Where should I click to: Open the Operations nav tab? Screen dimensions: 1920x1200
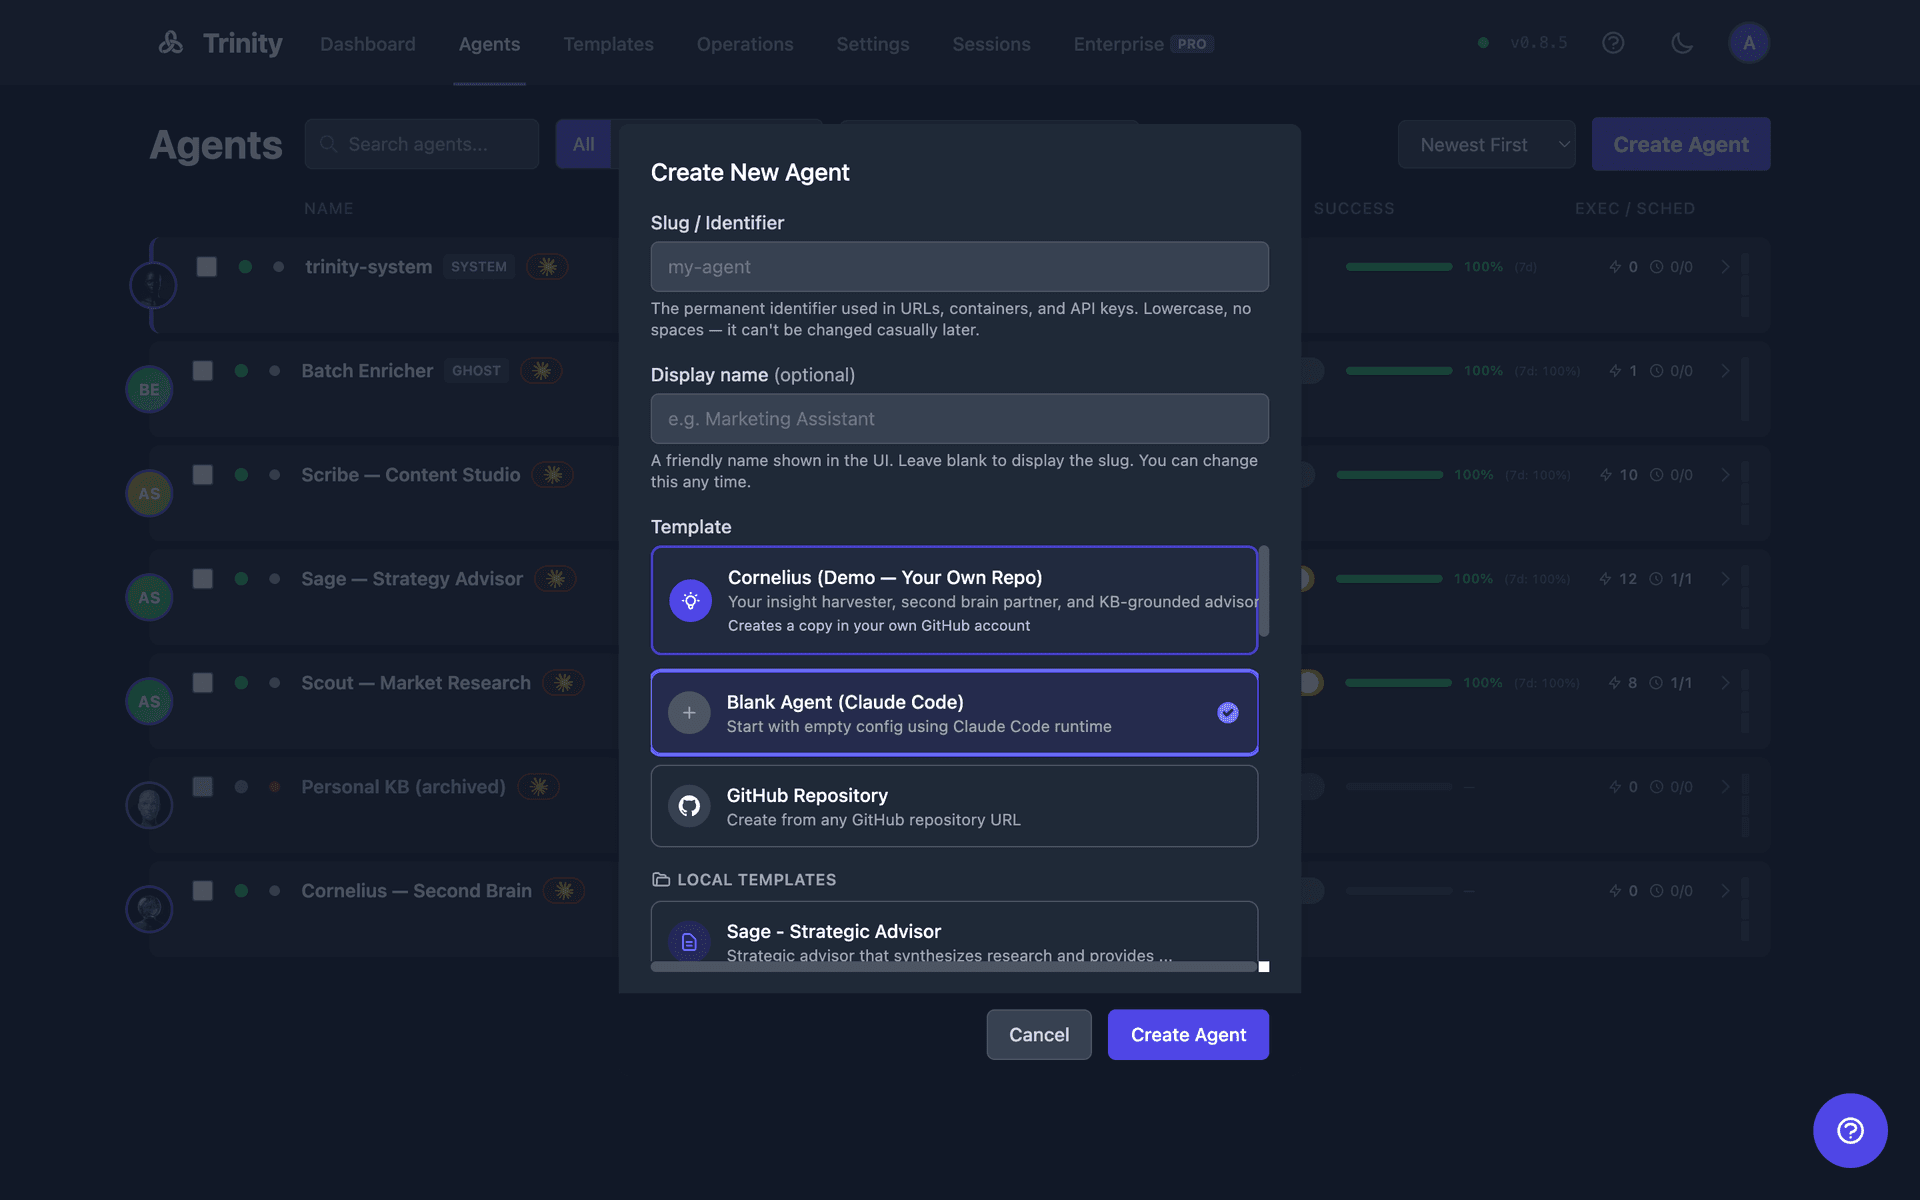coord(745,44)
